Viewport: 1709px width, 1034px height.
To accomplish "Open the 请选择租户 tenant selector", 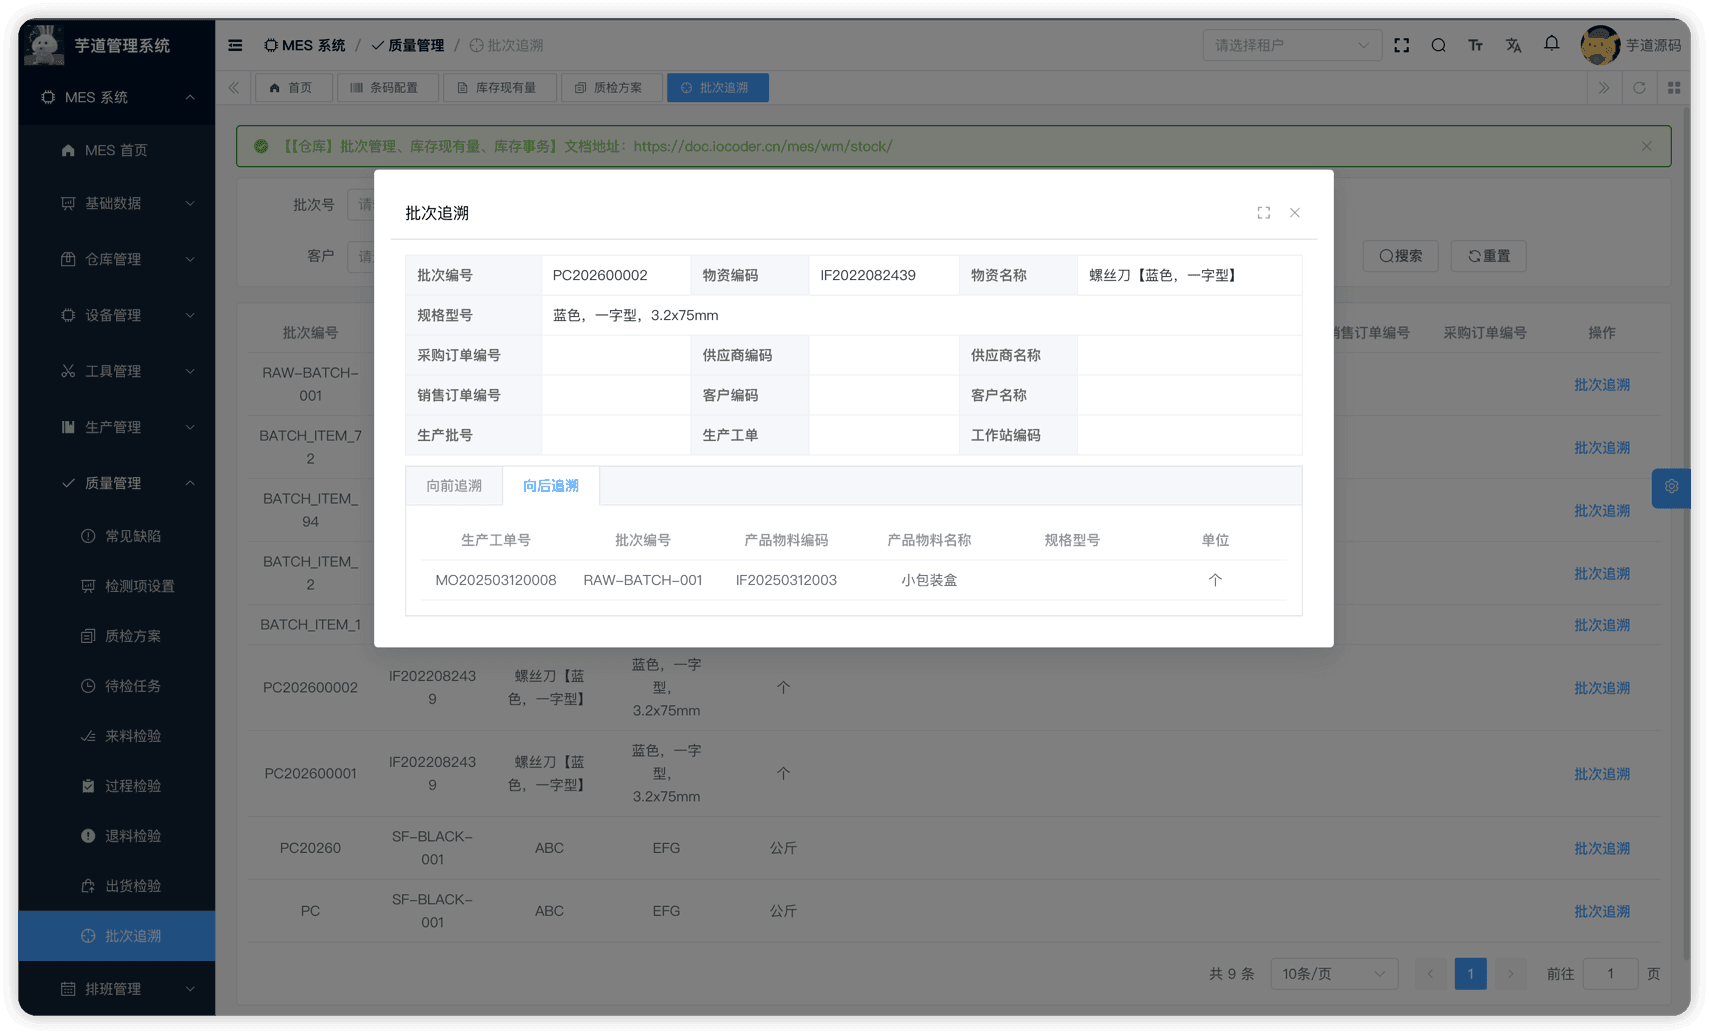I will point(1291,45).
